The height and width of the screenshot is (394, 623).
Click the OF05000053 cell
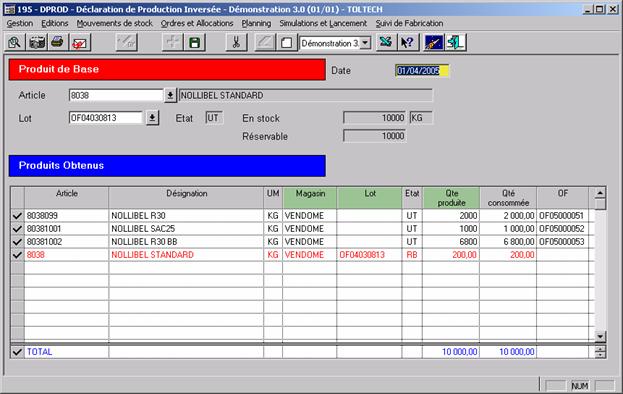pyautogui.click(x=563, y=242)
